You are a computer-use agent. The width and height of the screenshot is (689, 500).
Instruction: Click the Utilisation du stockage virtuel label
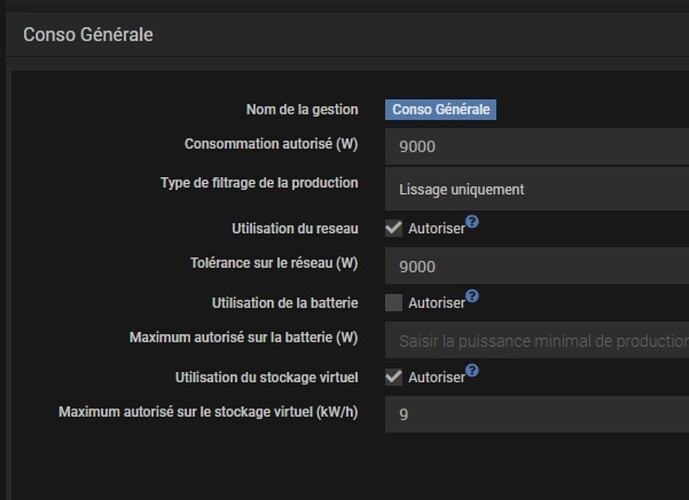click(267, 377)
